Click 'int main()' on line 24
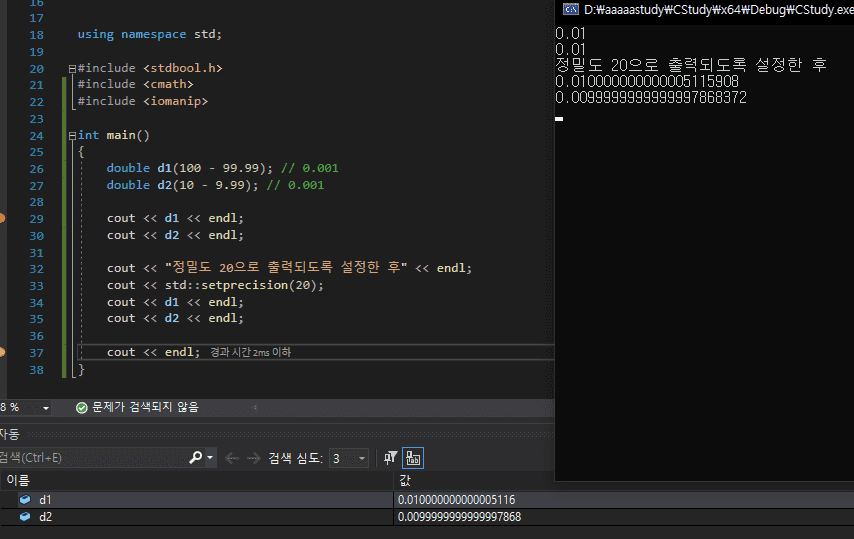This screenshot has width=854, height=539. coord(113,135)
